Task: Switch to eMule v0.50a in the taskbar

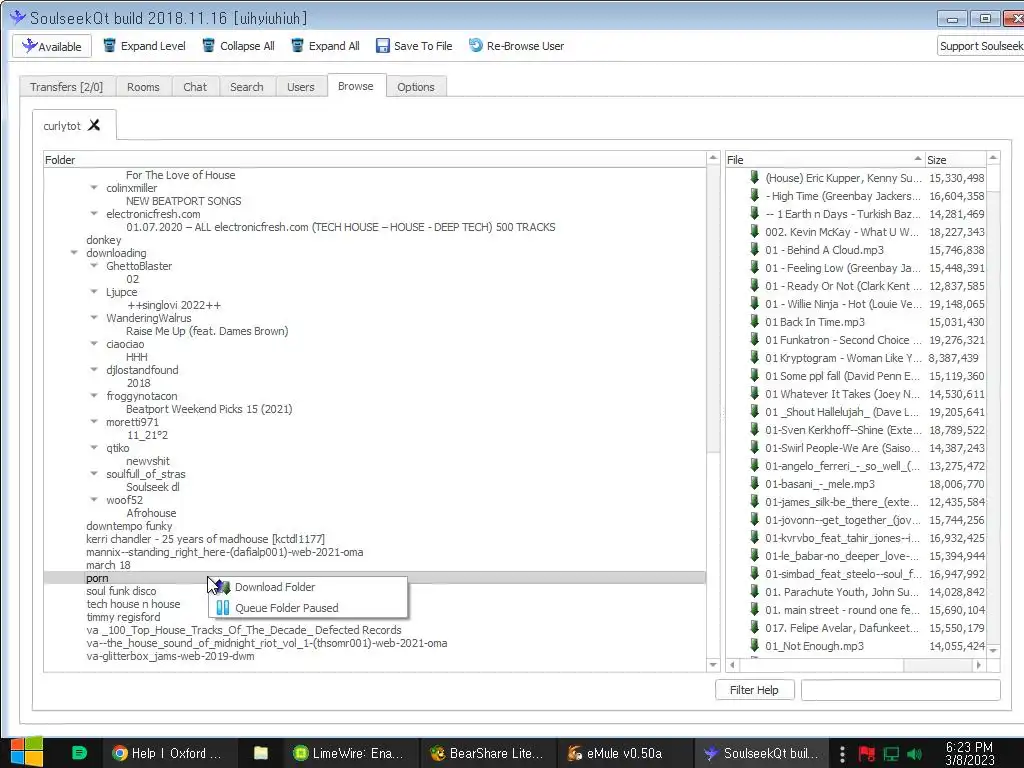Action: tap(624, 753)
